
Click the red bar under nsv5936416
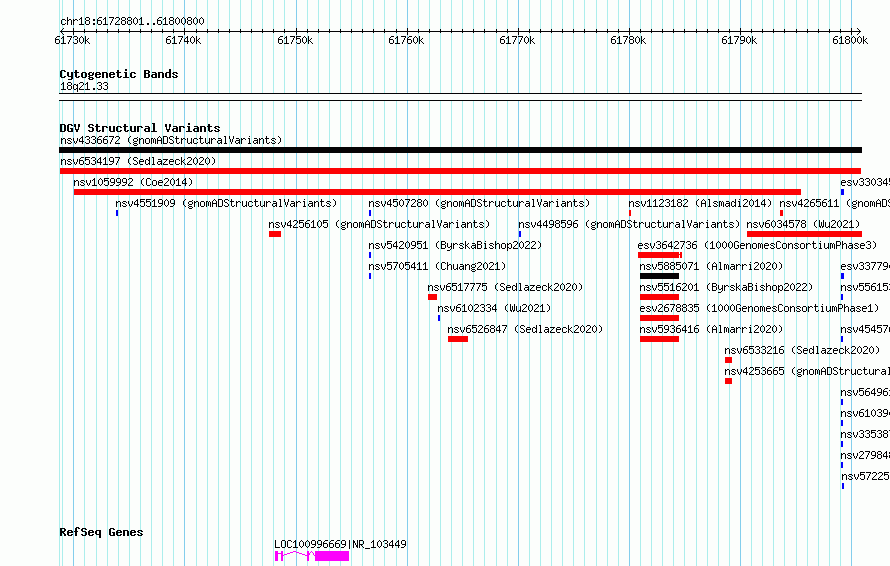point(659,339)
